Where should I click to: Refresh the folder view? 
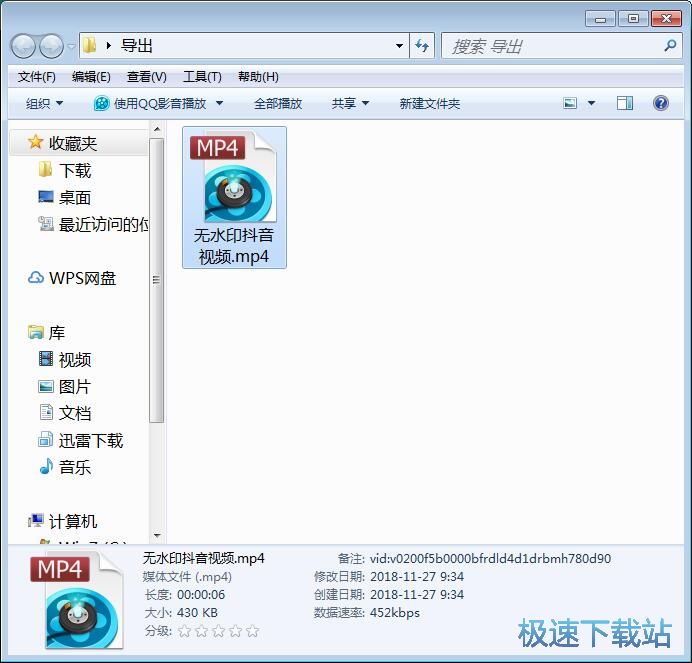coord(422,45)
